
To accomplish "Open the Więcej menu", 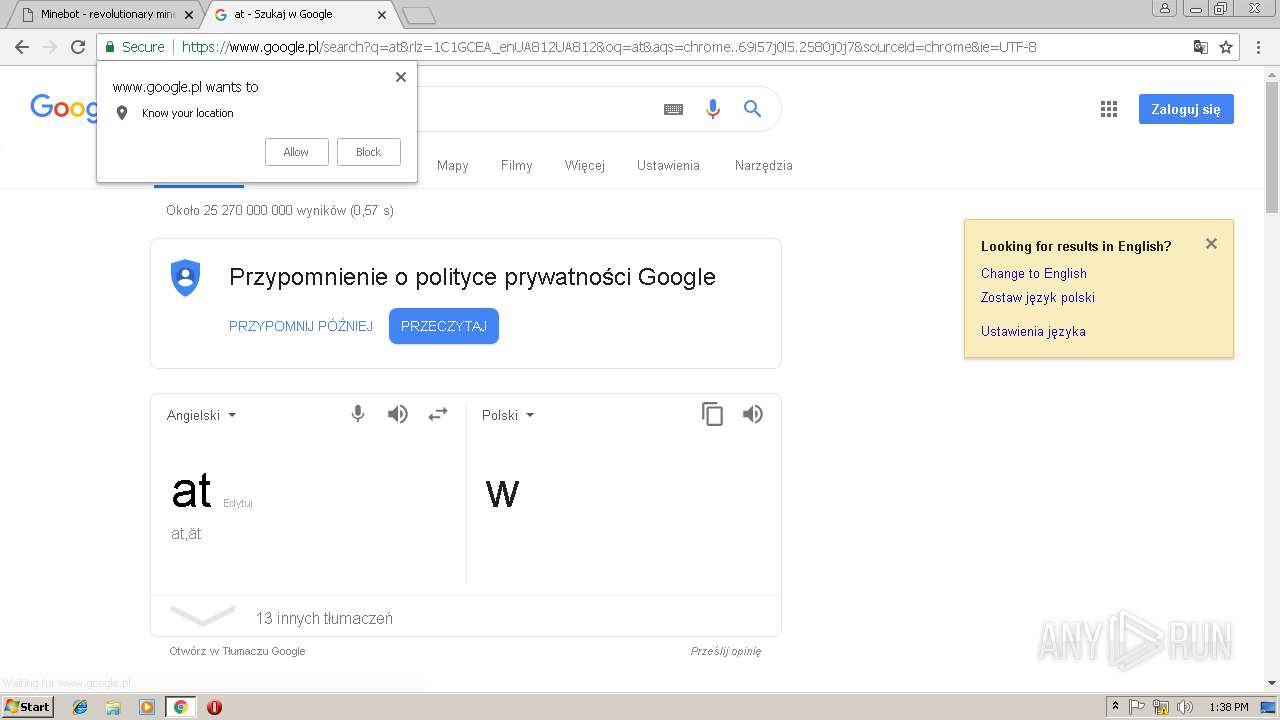I will tap(585, 166).
